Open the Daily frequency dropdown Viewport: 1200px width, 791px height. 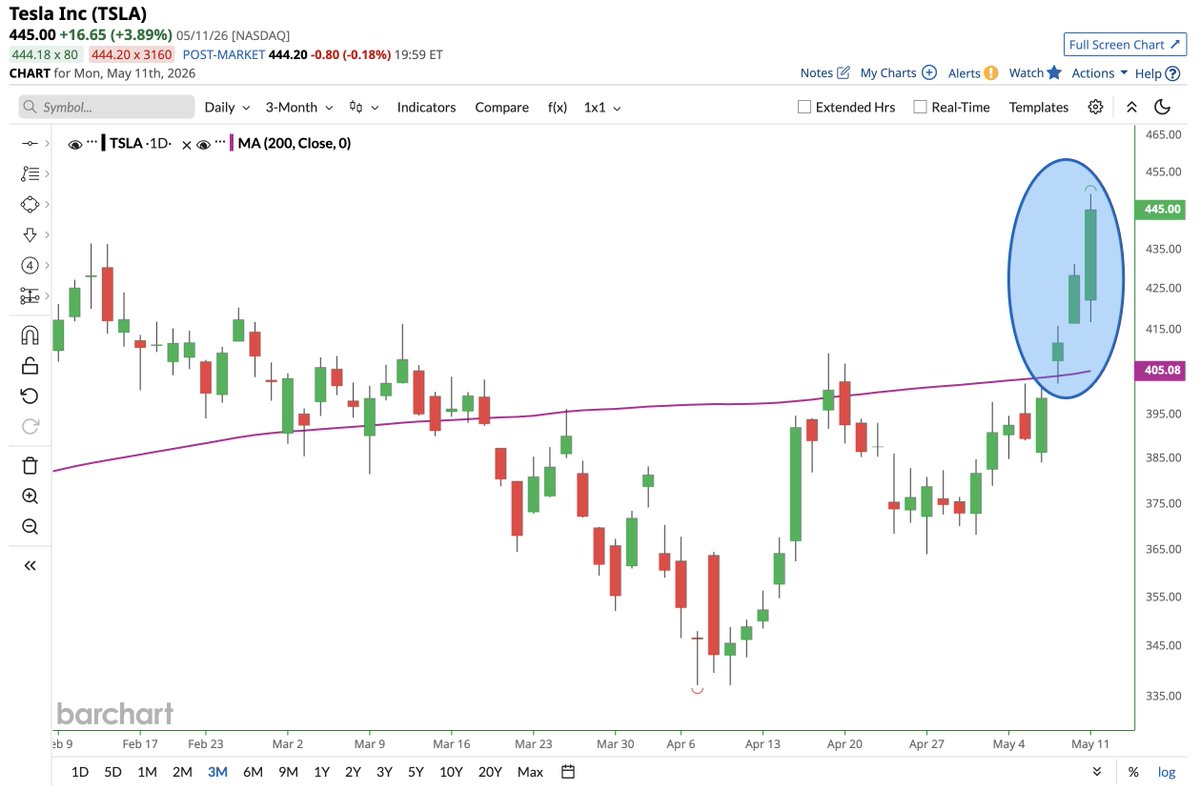pyautogui.click(x=227, y=107)
